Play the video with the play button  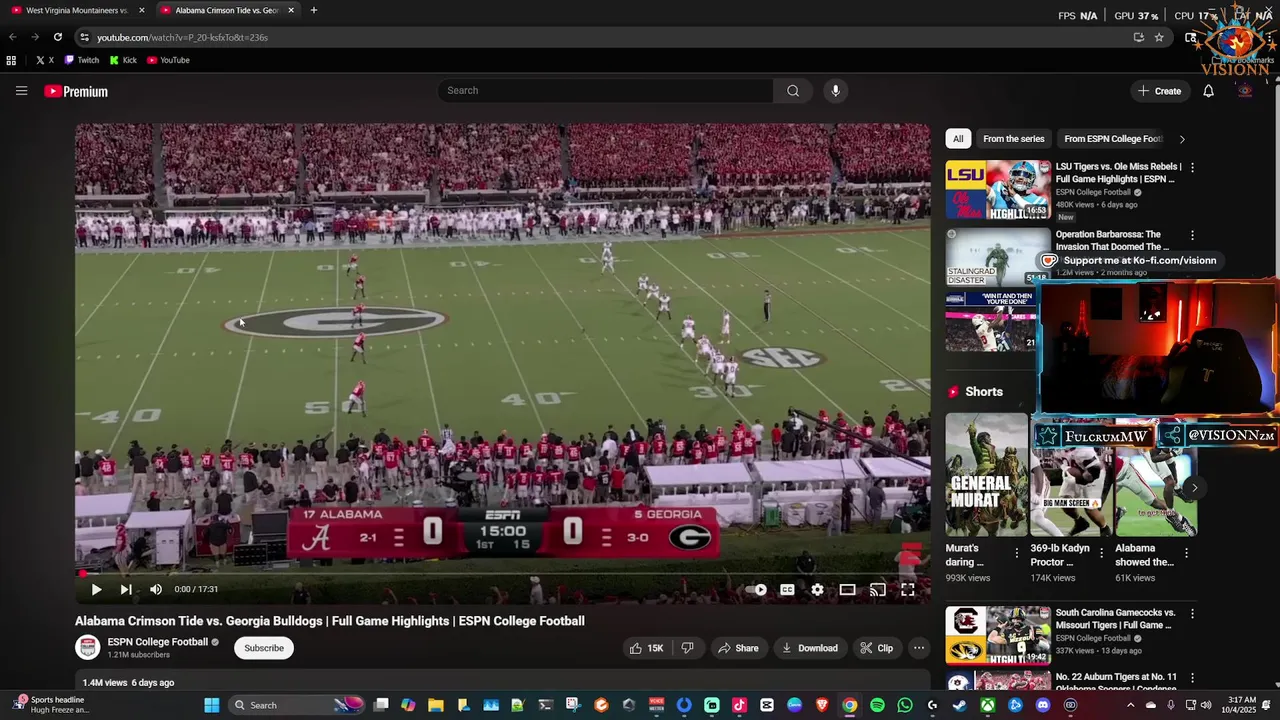(96, 589)
